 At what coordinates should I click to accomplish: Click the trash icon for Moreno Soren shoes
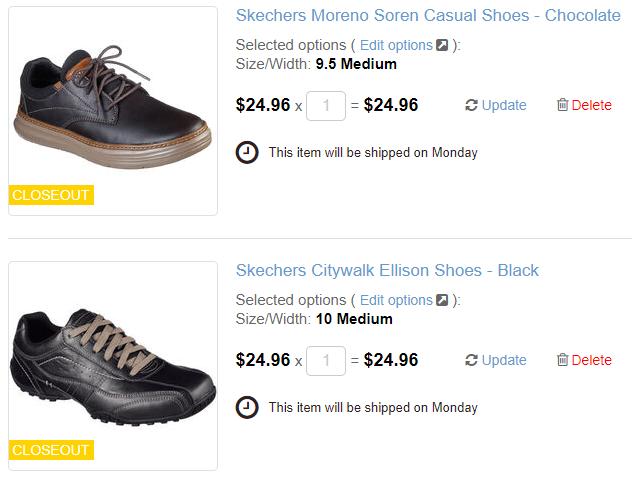(562, 105)
